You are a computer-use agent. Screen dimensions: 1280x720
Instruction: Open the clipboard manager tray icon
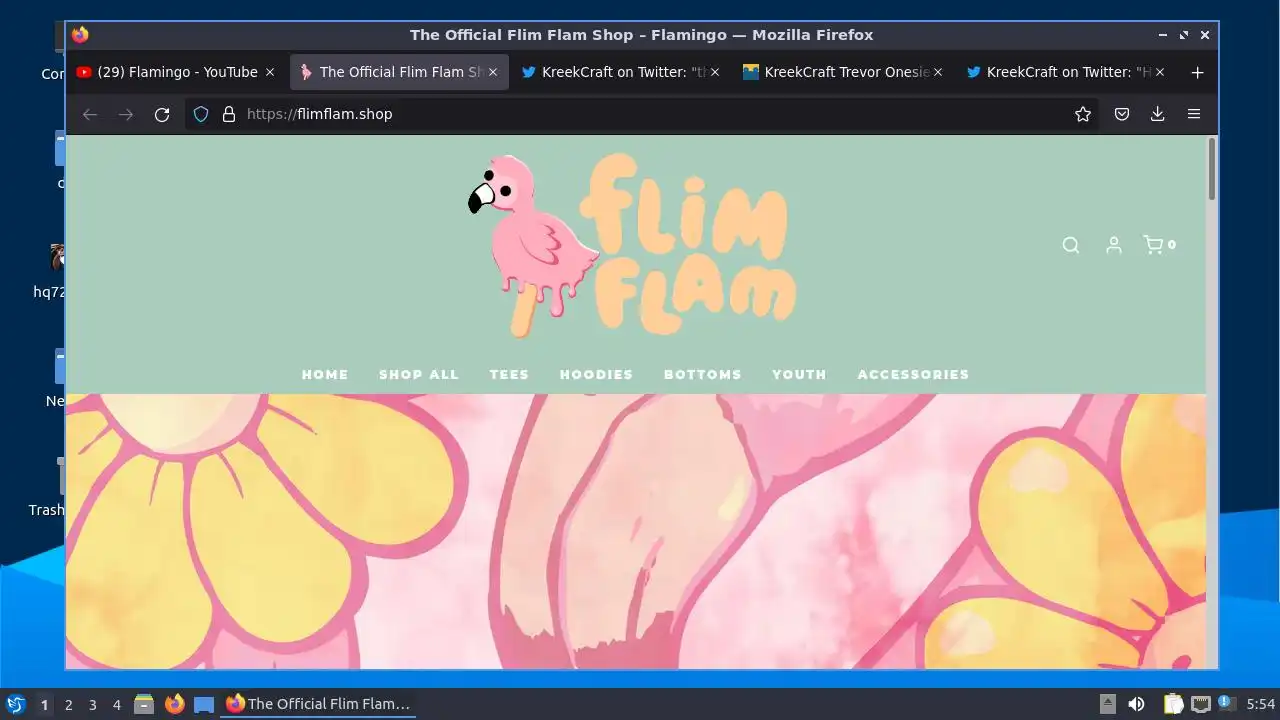pyautogui.click(x=1173, y=704)
